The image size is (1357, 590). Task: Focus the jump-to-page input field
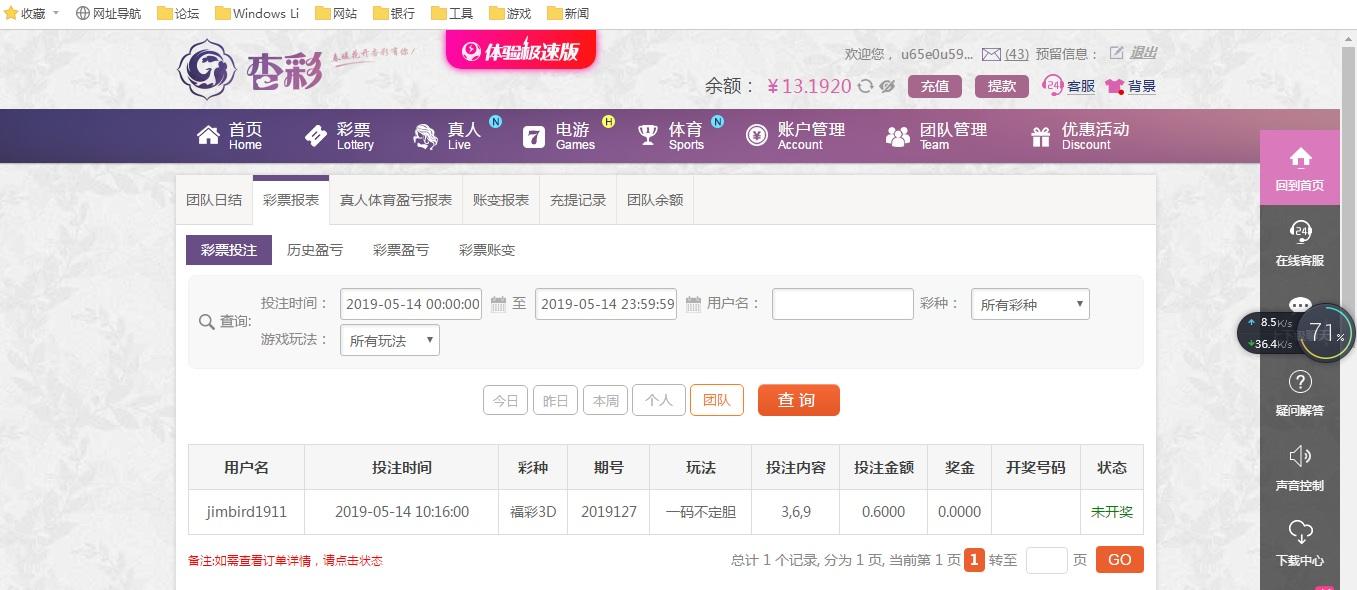(x=1046, y=560)
